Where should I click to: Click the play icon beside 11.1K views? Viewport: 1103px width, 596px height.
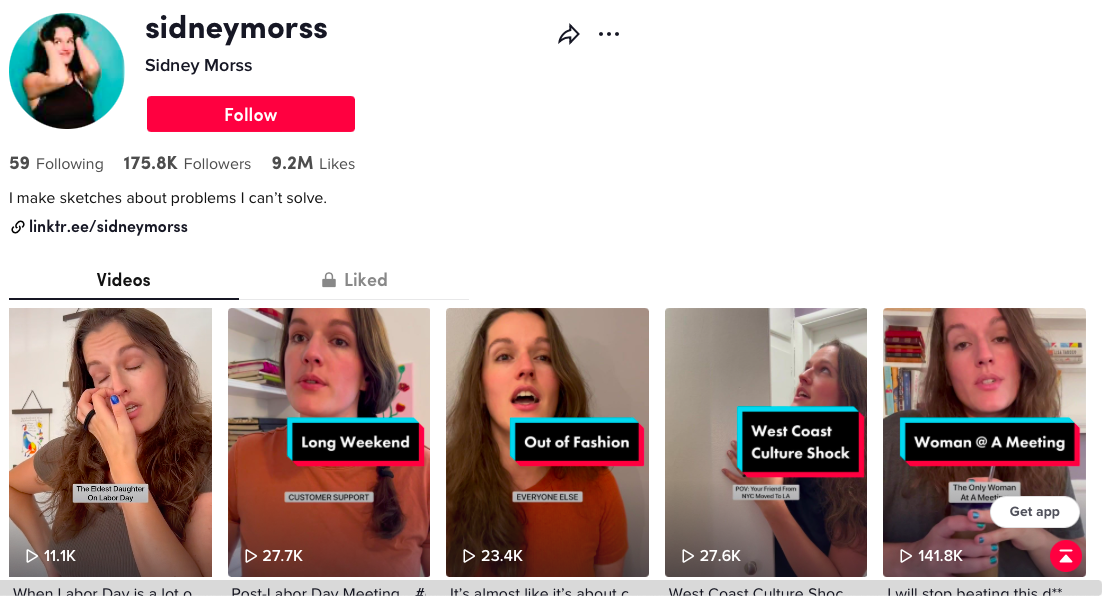tap(32, 556)
